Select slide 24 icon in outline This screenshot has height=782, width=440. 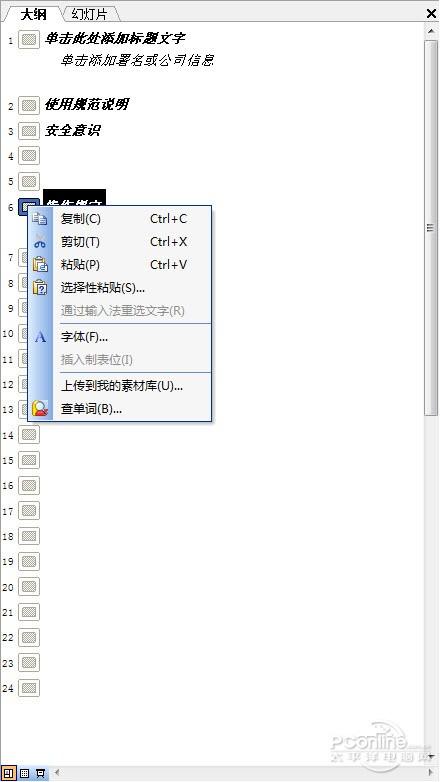[29, 688]
